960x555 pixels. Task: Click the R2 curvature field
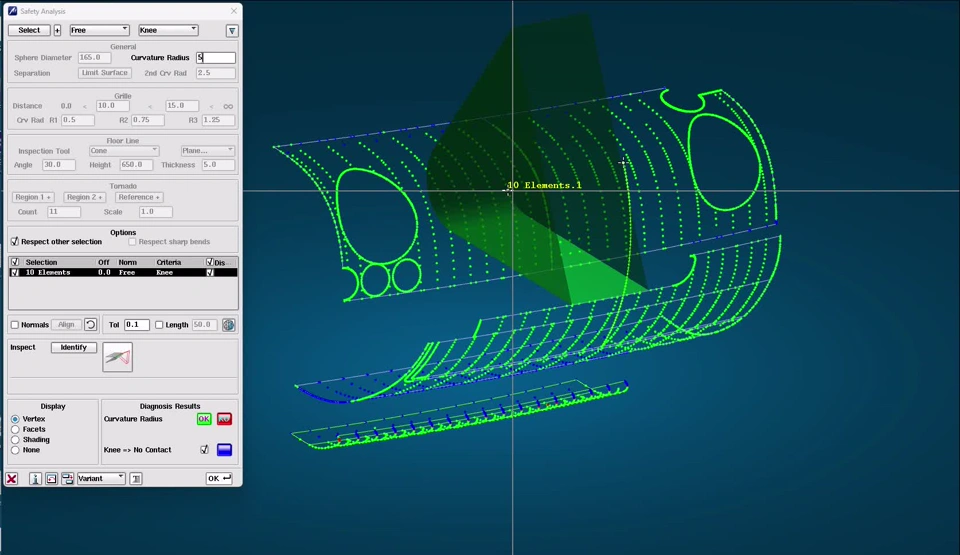coord(148,120)
